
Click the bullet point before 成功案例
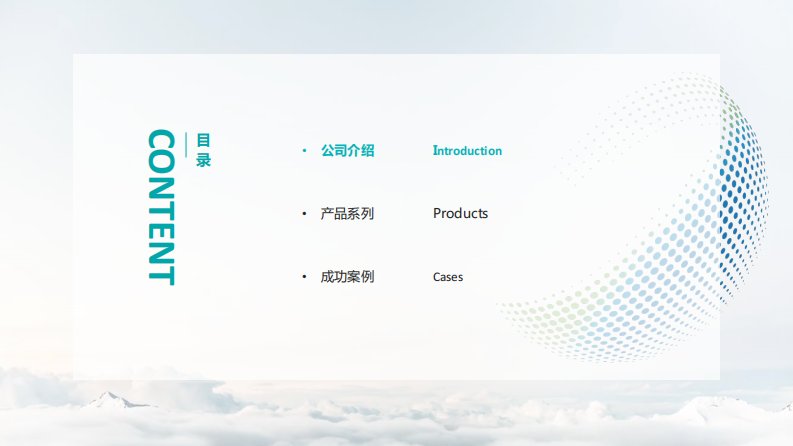(x=304, y=277)
